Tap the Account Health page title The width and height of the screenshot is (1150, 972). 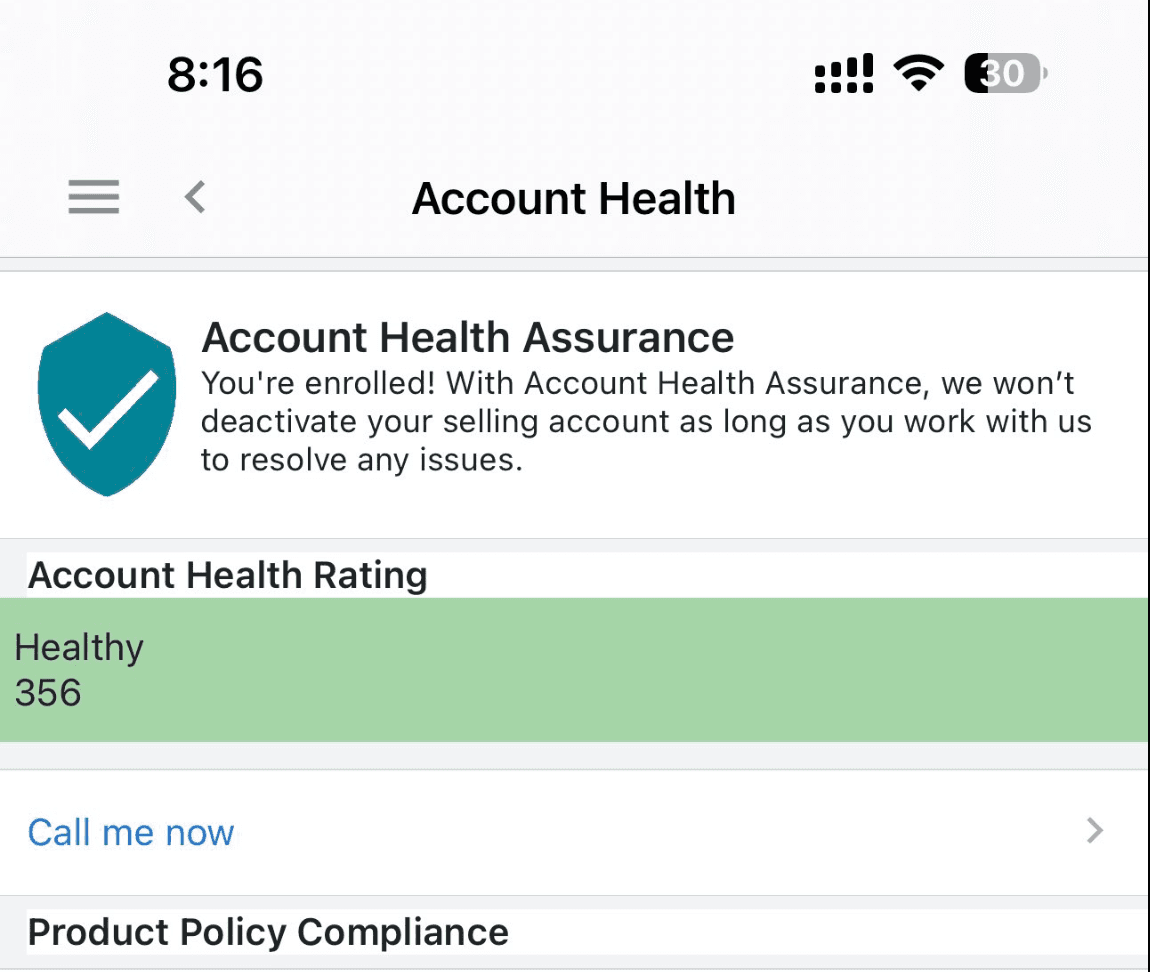(x=573, y=198)
